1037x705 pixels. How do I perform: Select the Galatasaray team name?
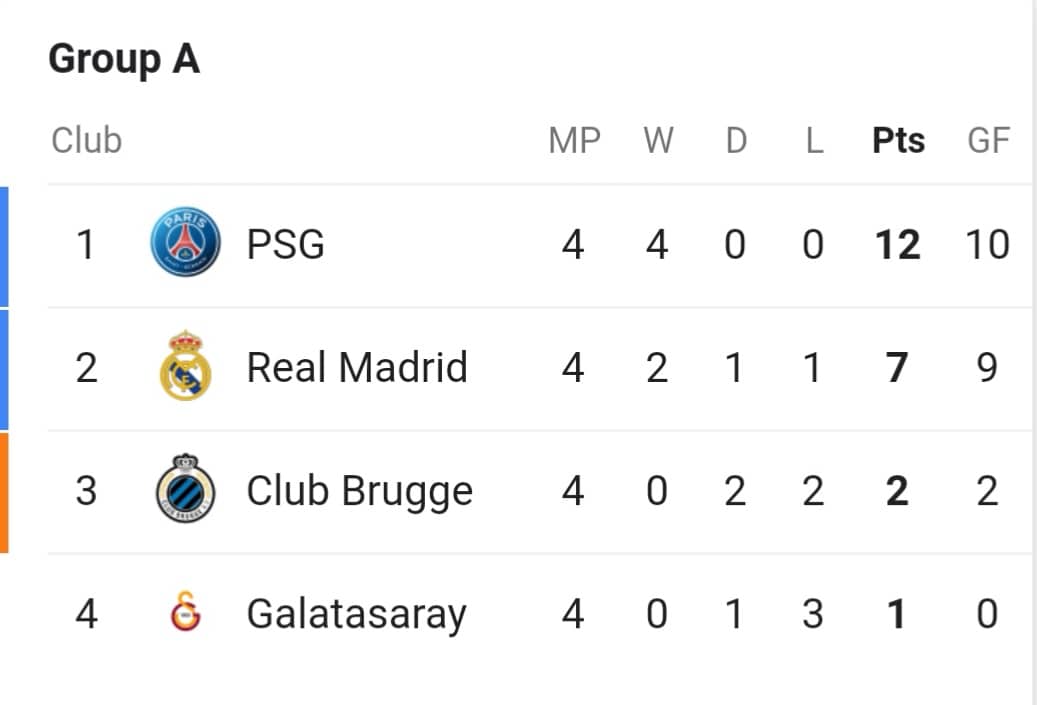[x=357, y=614]
